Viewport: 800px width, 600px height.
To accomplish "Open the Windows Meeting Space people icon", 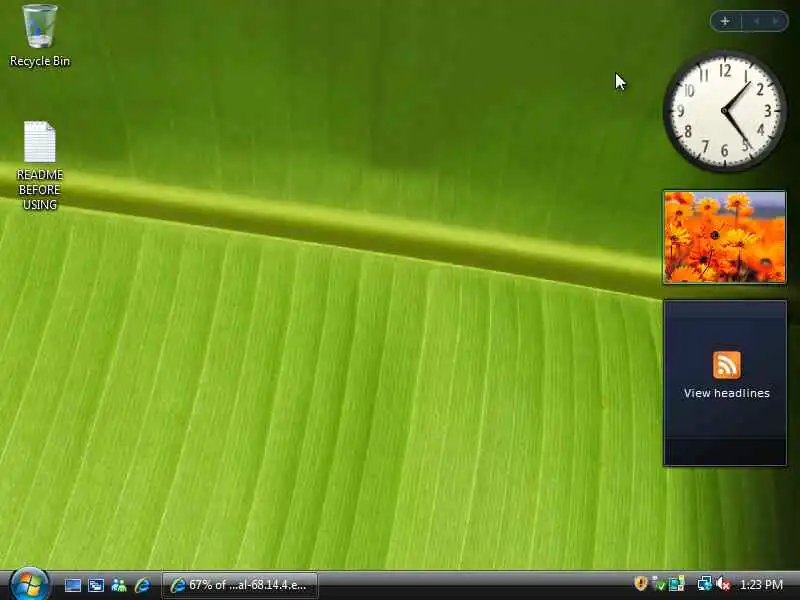I will point(119,585).
